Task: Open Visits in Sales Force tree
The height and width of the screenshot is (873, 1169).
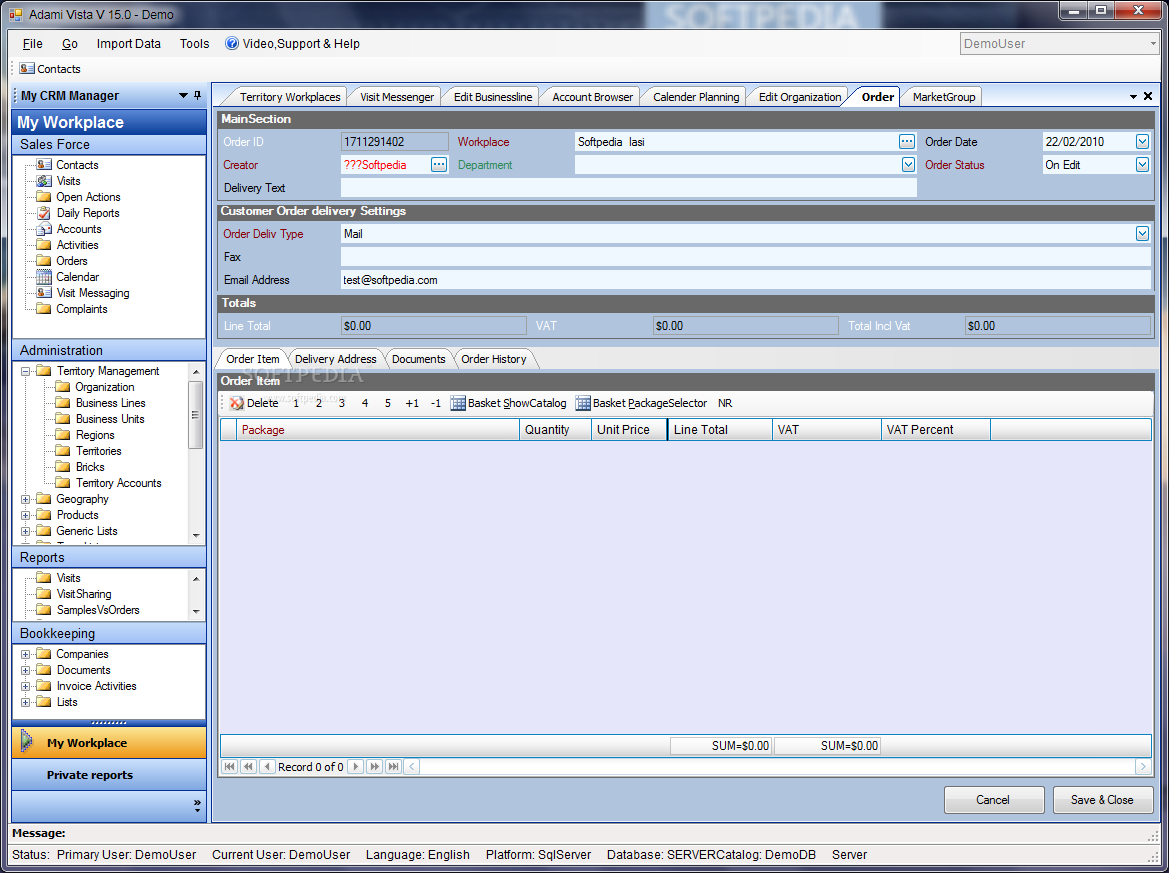Action: [68, 181]
